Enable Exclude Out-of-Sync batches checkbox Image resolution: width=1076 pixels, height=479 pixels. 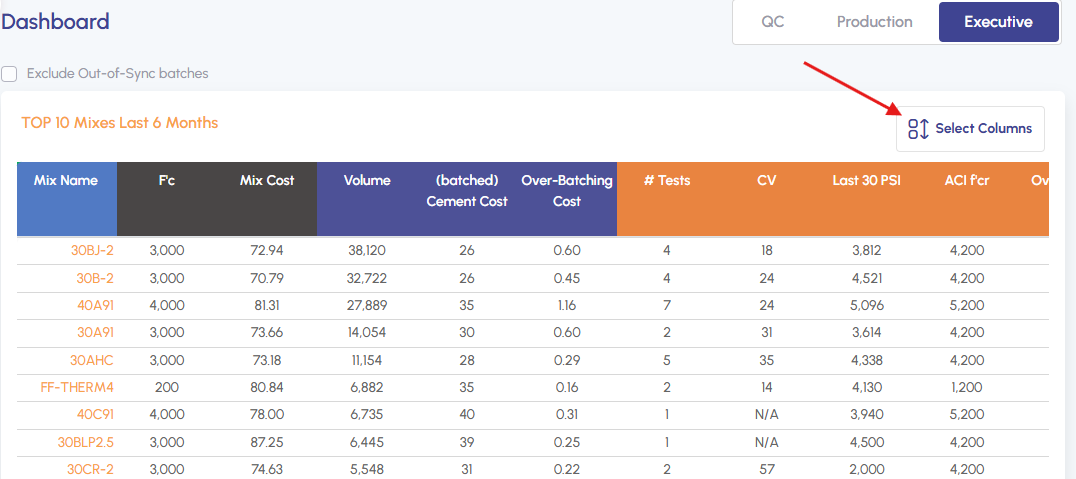tap(9, 74)
